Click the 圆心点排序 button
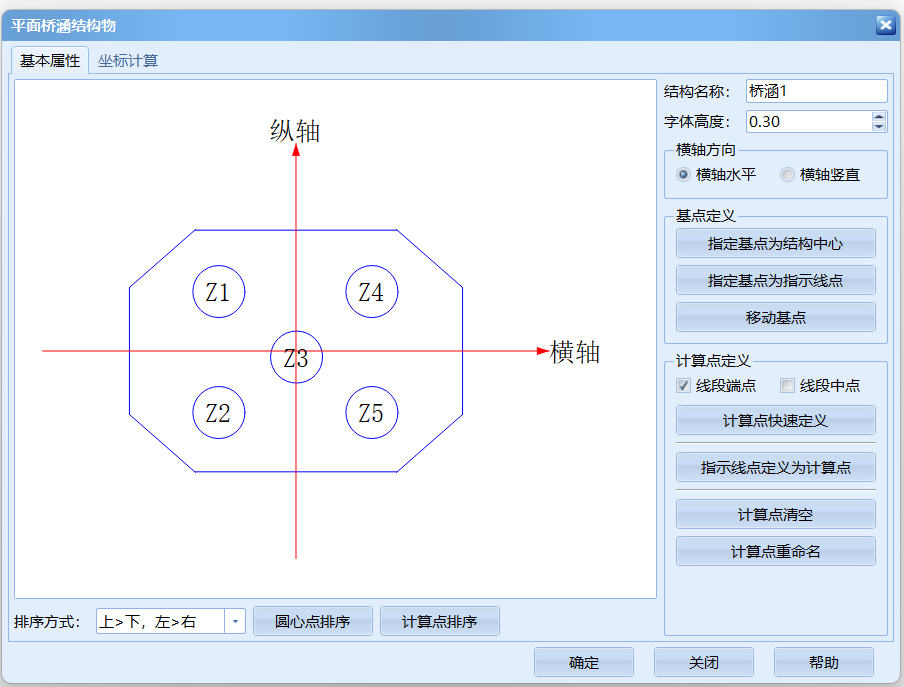This screenshot has width=904, height=687. point(313,621)
